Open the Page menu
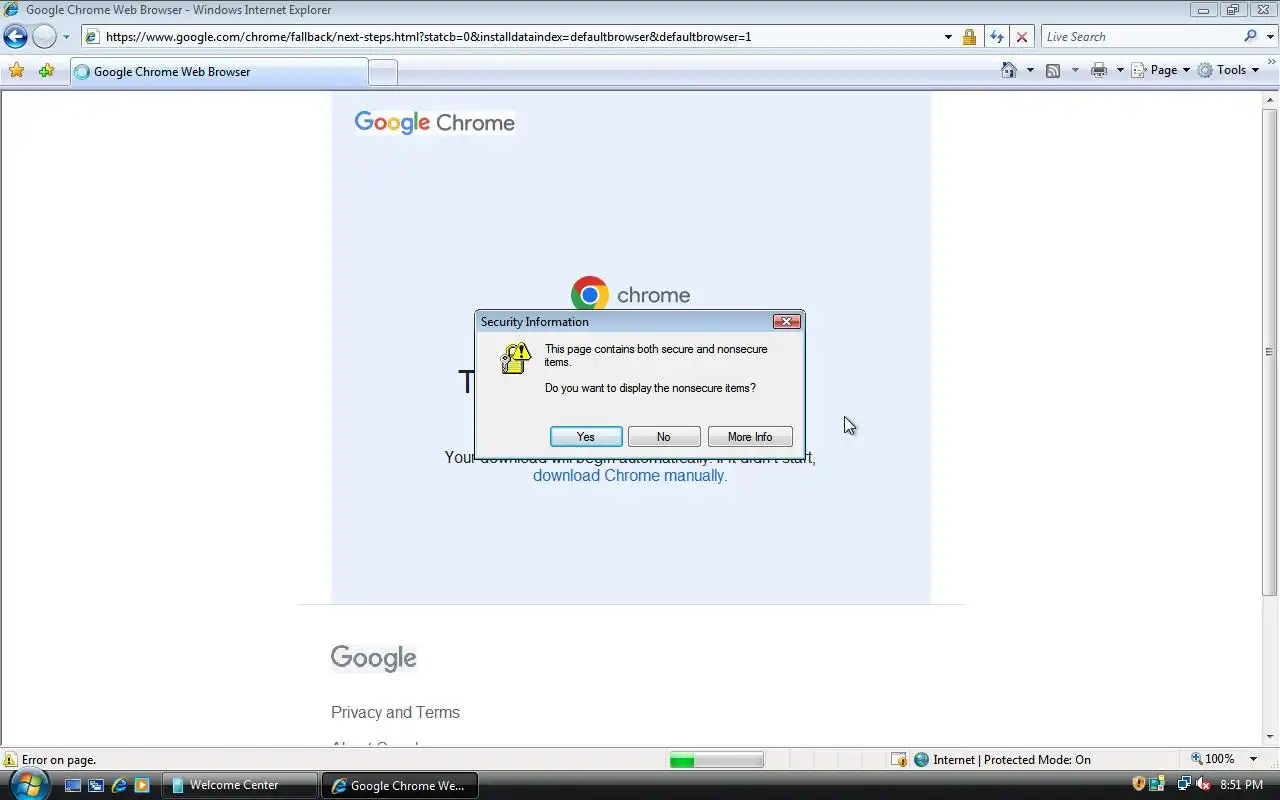1280x800 pixels. pyautogui.click(x=1160, y=70)
